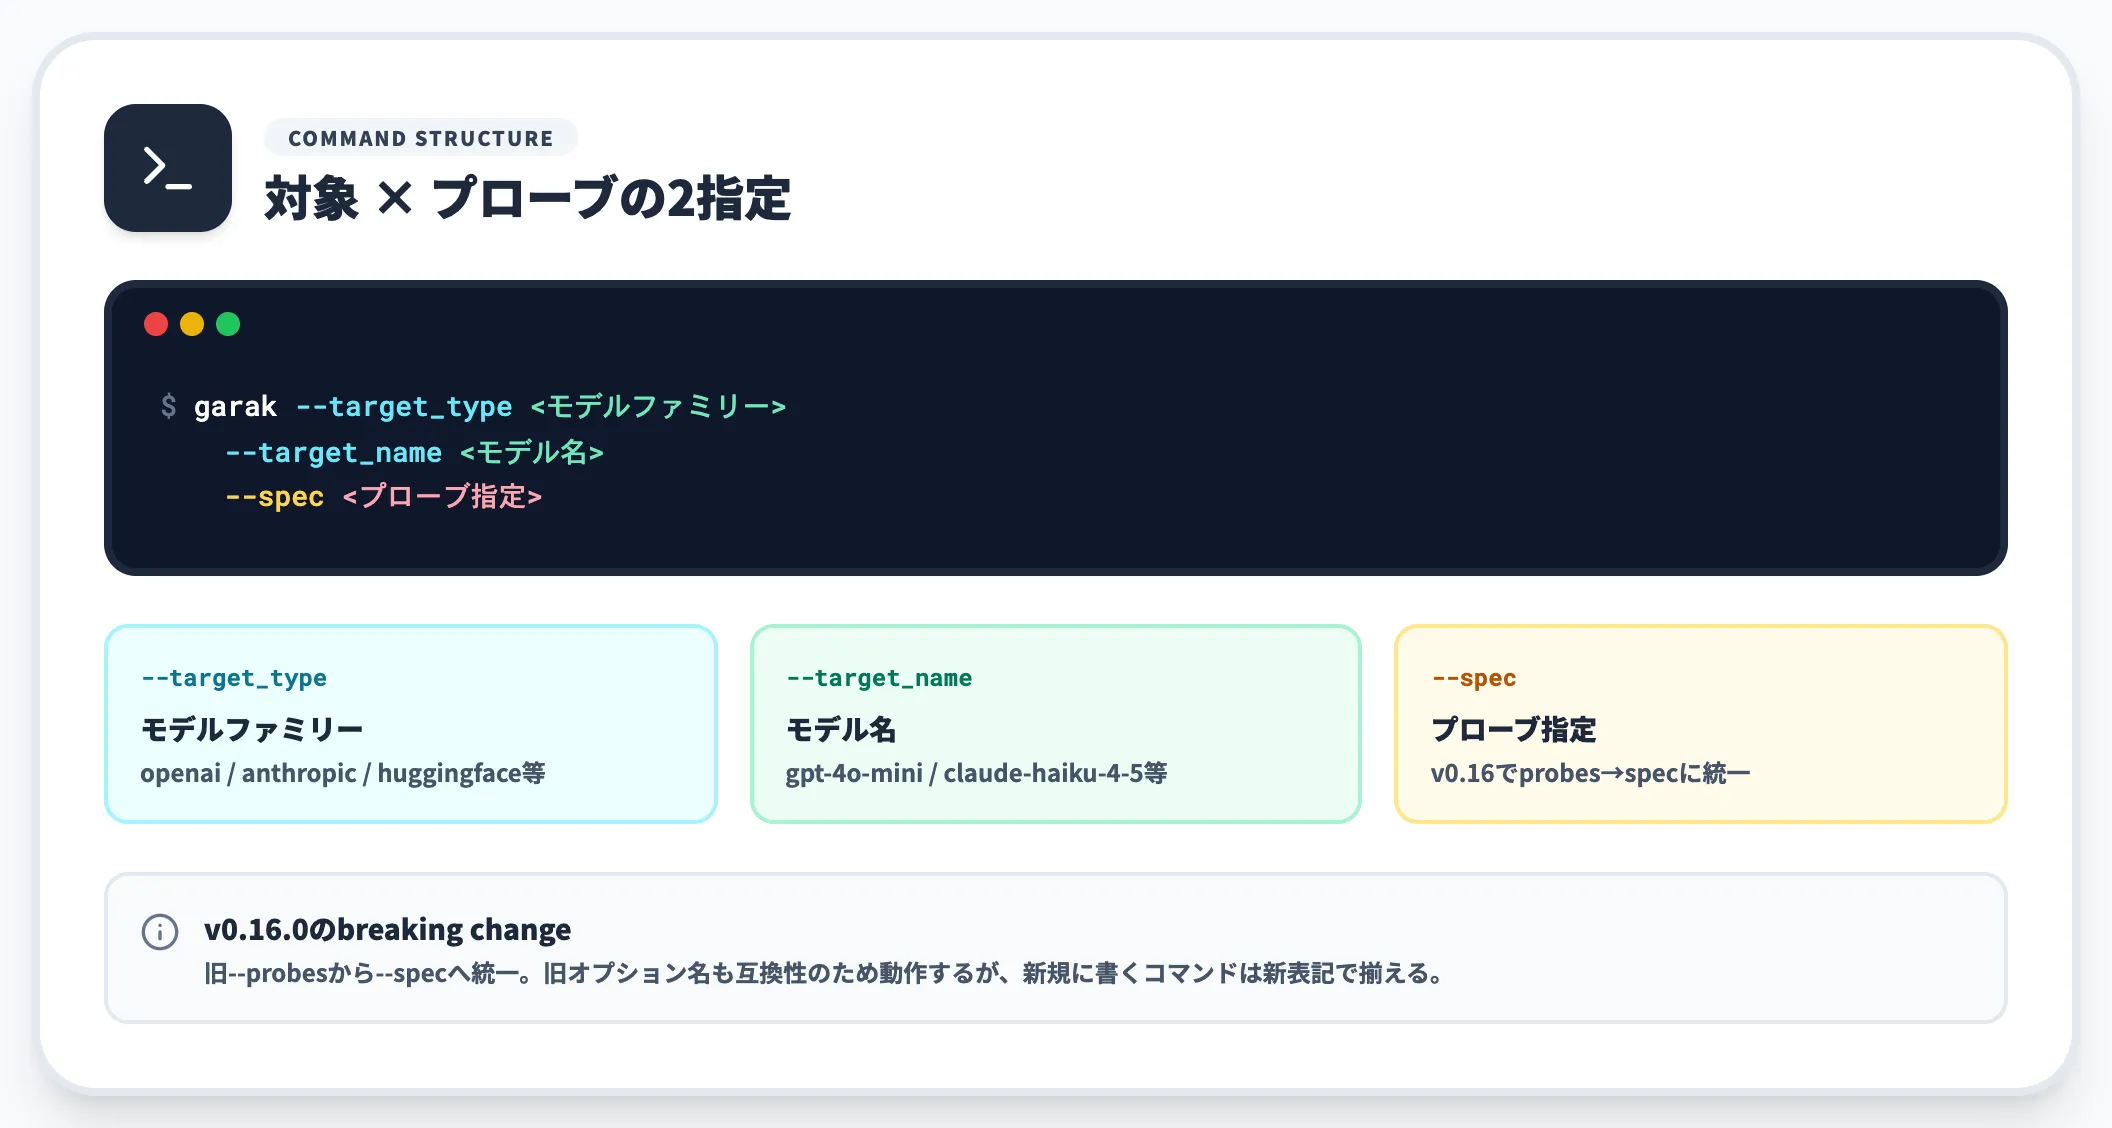Click the <モデルファミリー> placeholder in the terminal
2112x1128 pixels.
point(658,406)
